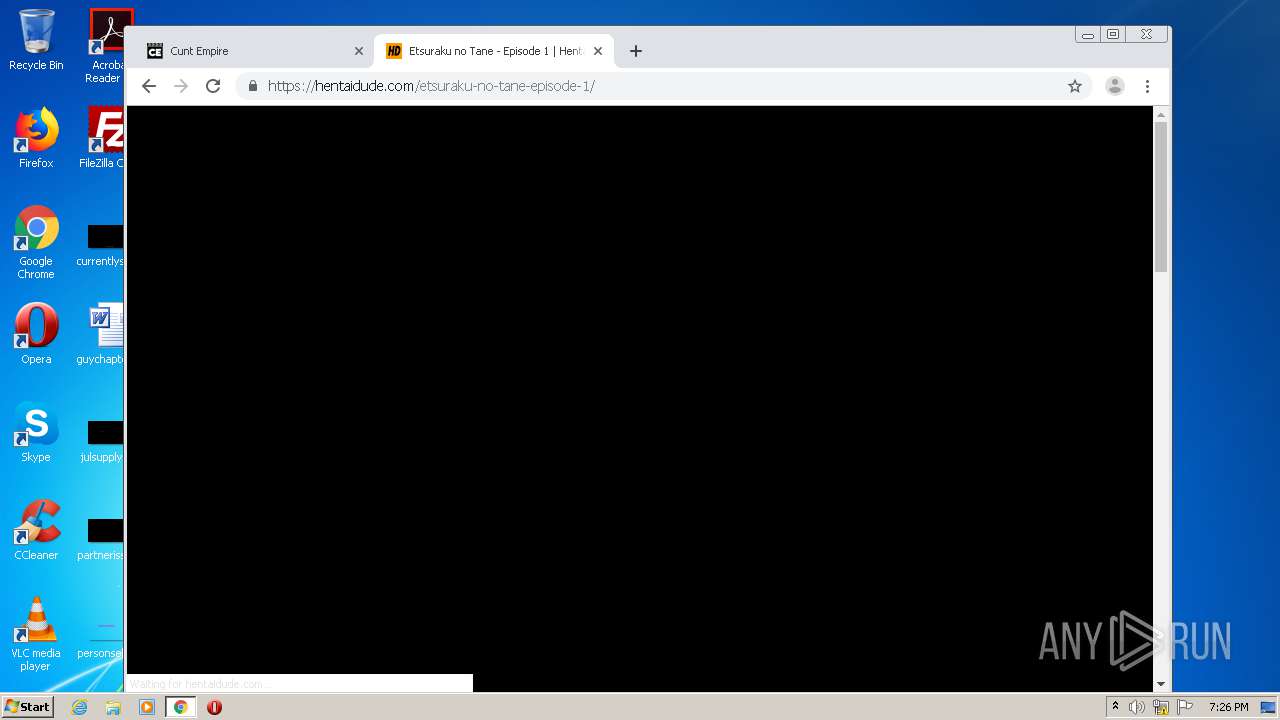
Task: Open Windows Media Player taskbar icon
Action: 147,707
